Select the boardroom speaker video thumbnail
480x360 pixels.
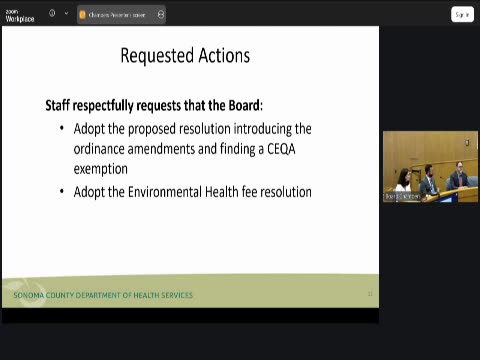[x=430, y=167]
